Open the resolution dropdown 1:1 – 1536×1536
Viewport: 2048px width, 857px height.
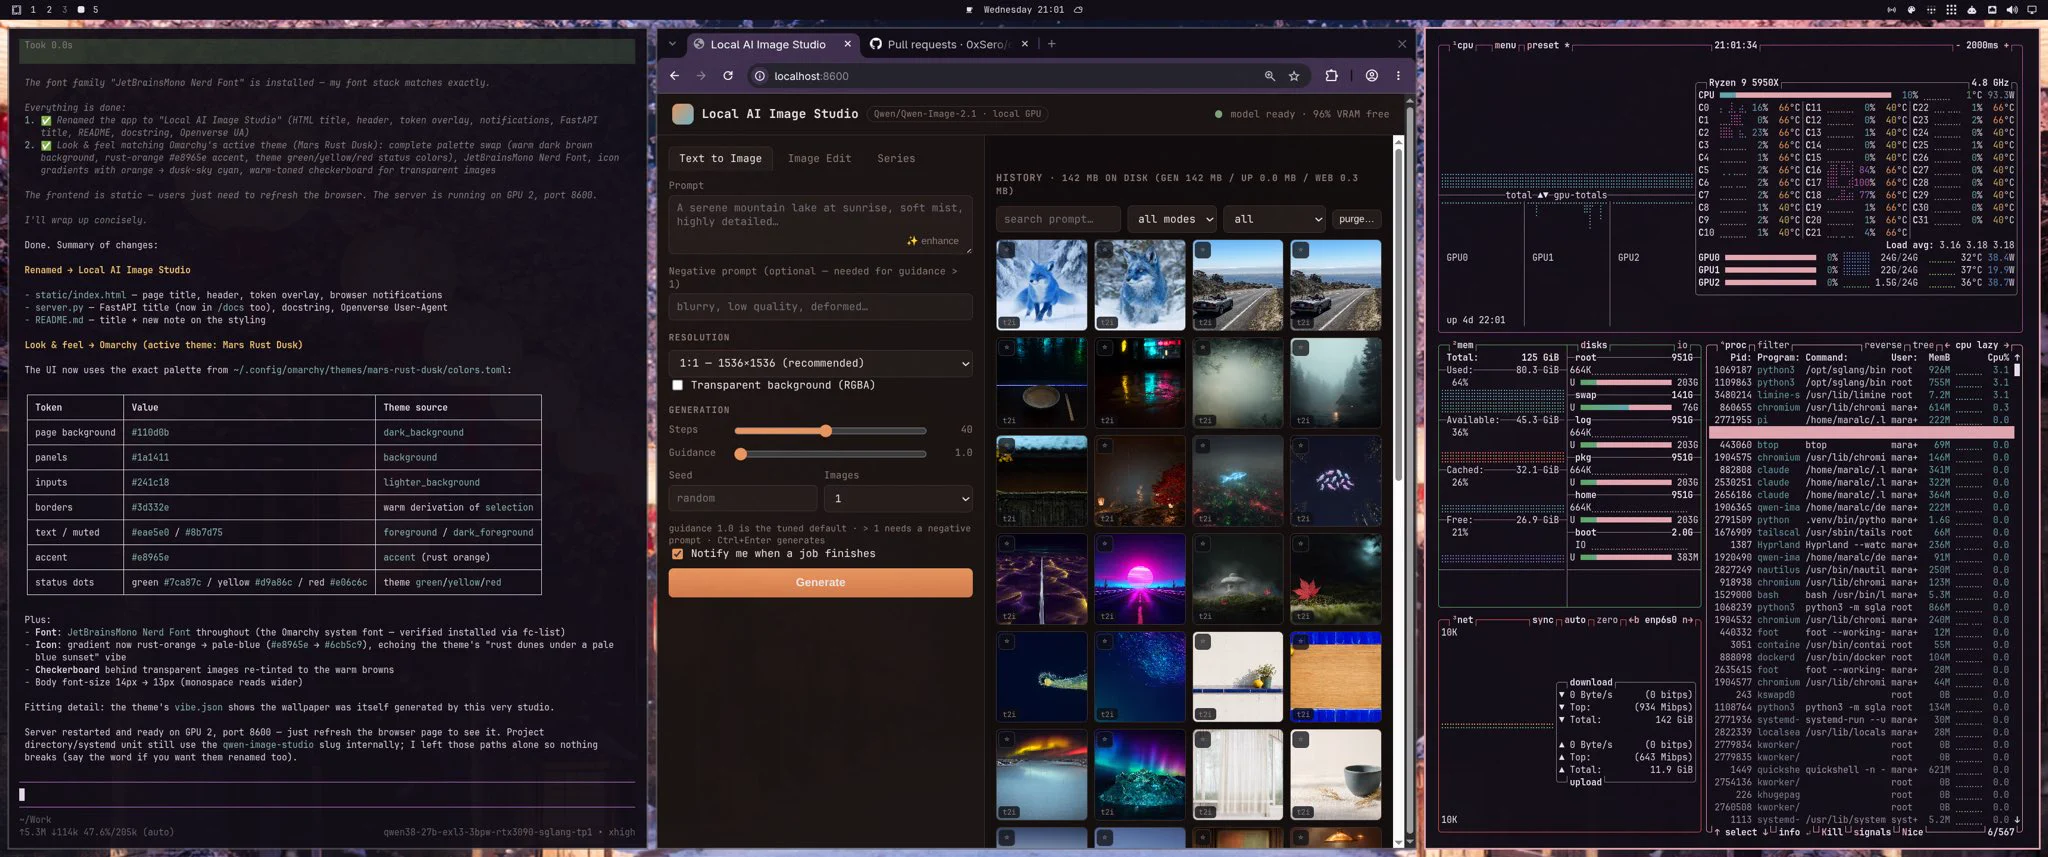(x=820, y=363)
